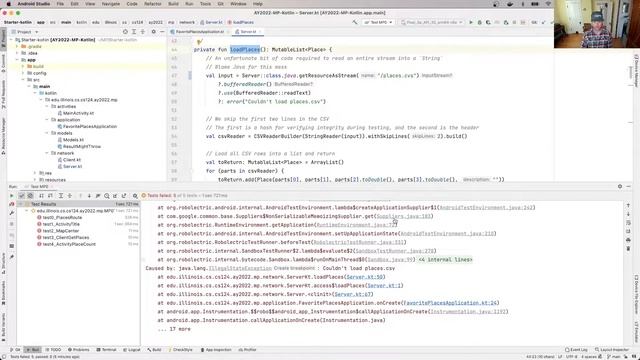The image size is (640, 360).
Task: Open the Refactor menu
Action: pyautogui.click(x=153, y=4)
